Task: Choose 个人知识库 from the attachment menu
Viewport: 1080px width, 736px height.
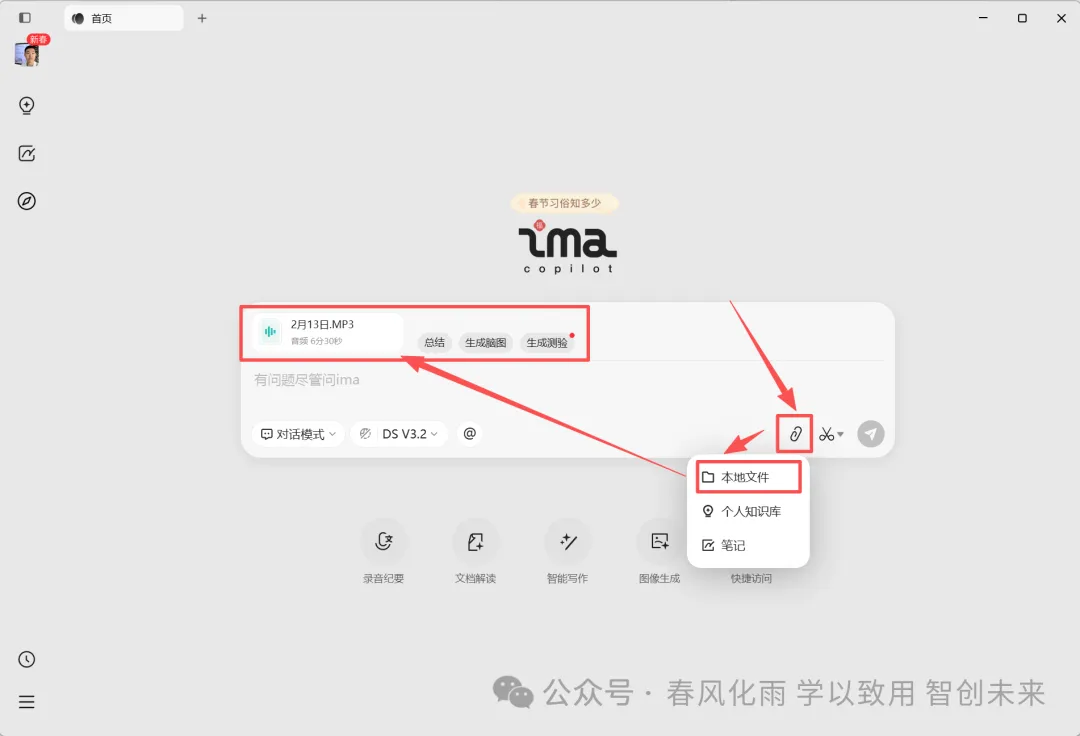Action: pyautogui.click(x=749, y=512)
